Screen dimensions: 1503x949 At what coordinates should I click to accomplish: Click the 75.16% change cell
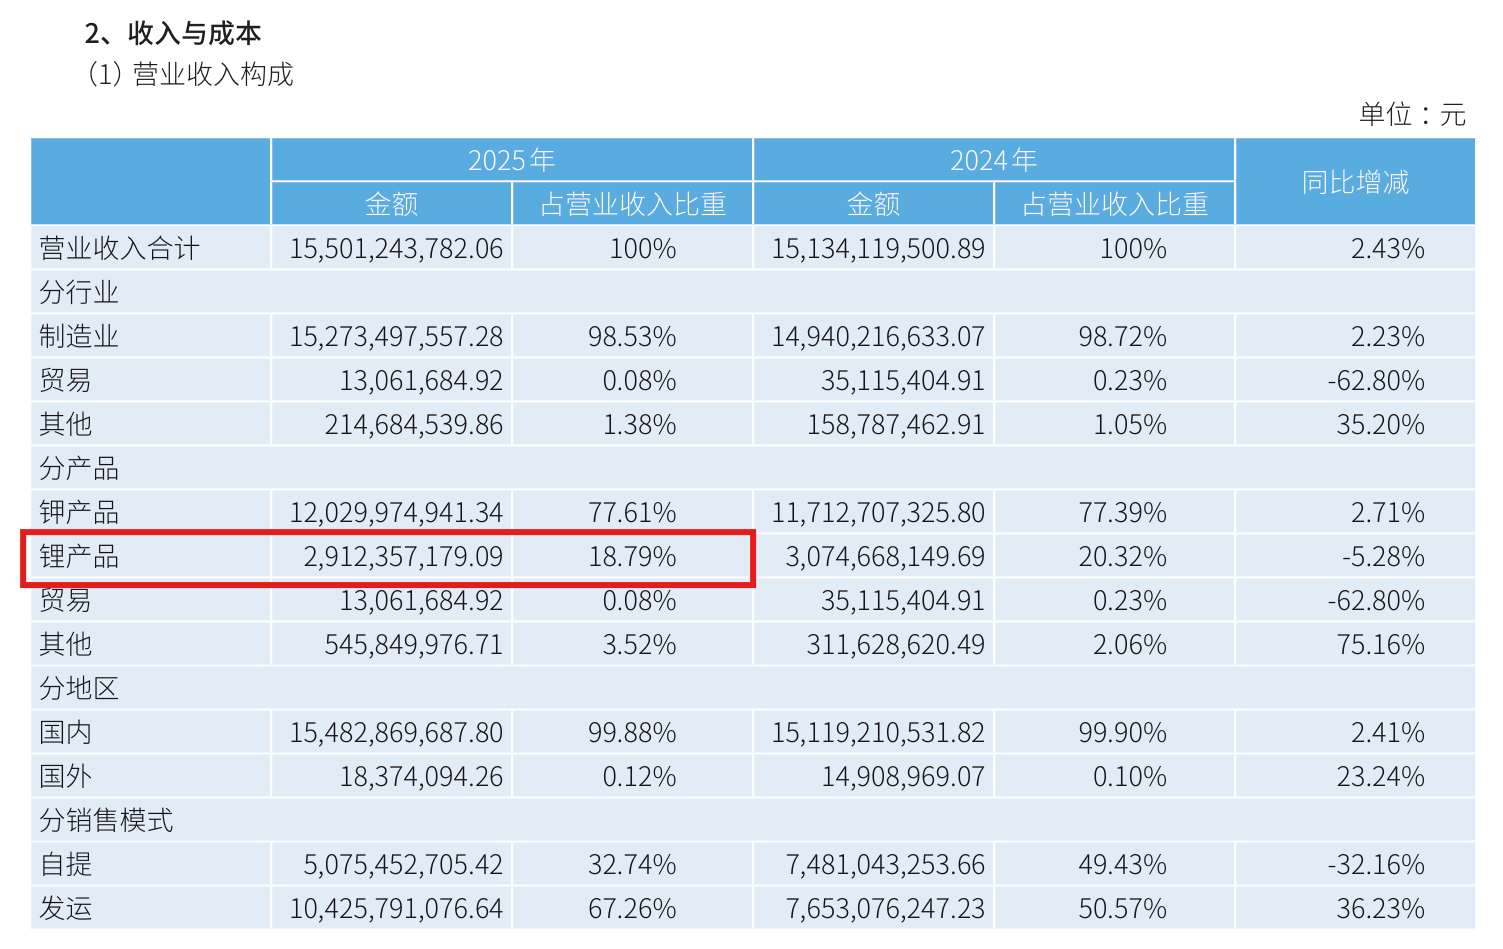(1380, 644)
